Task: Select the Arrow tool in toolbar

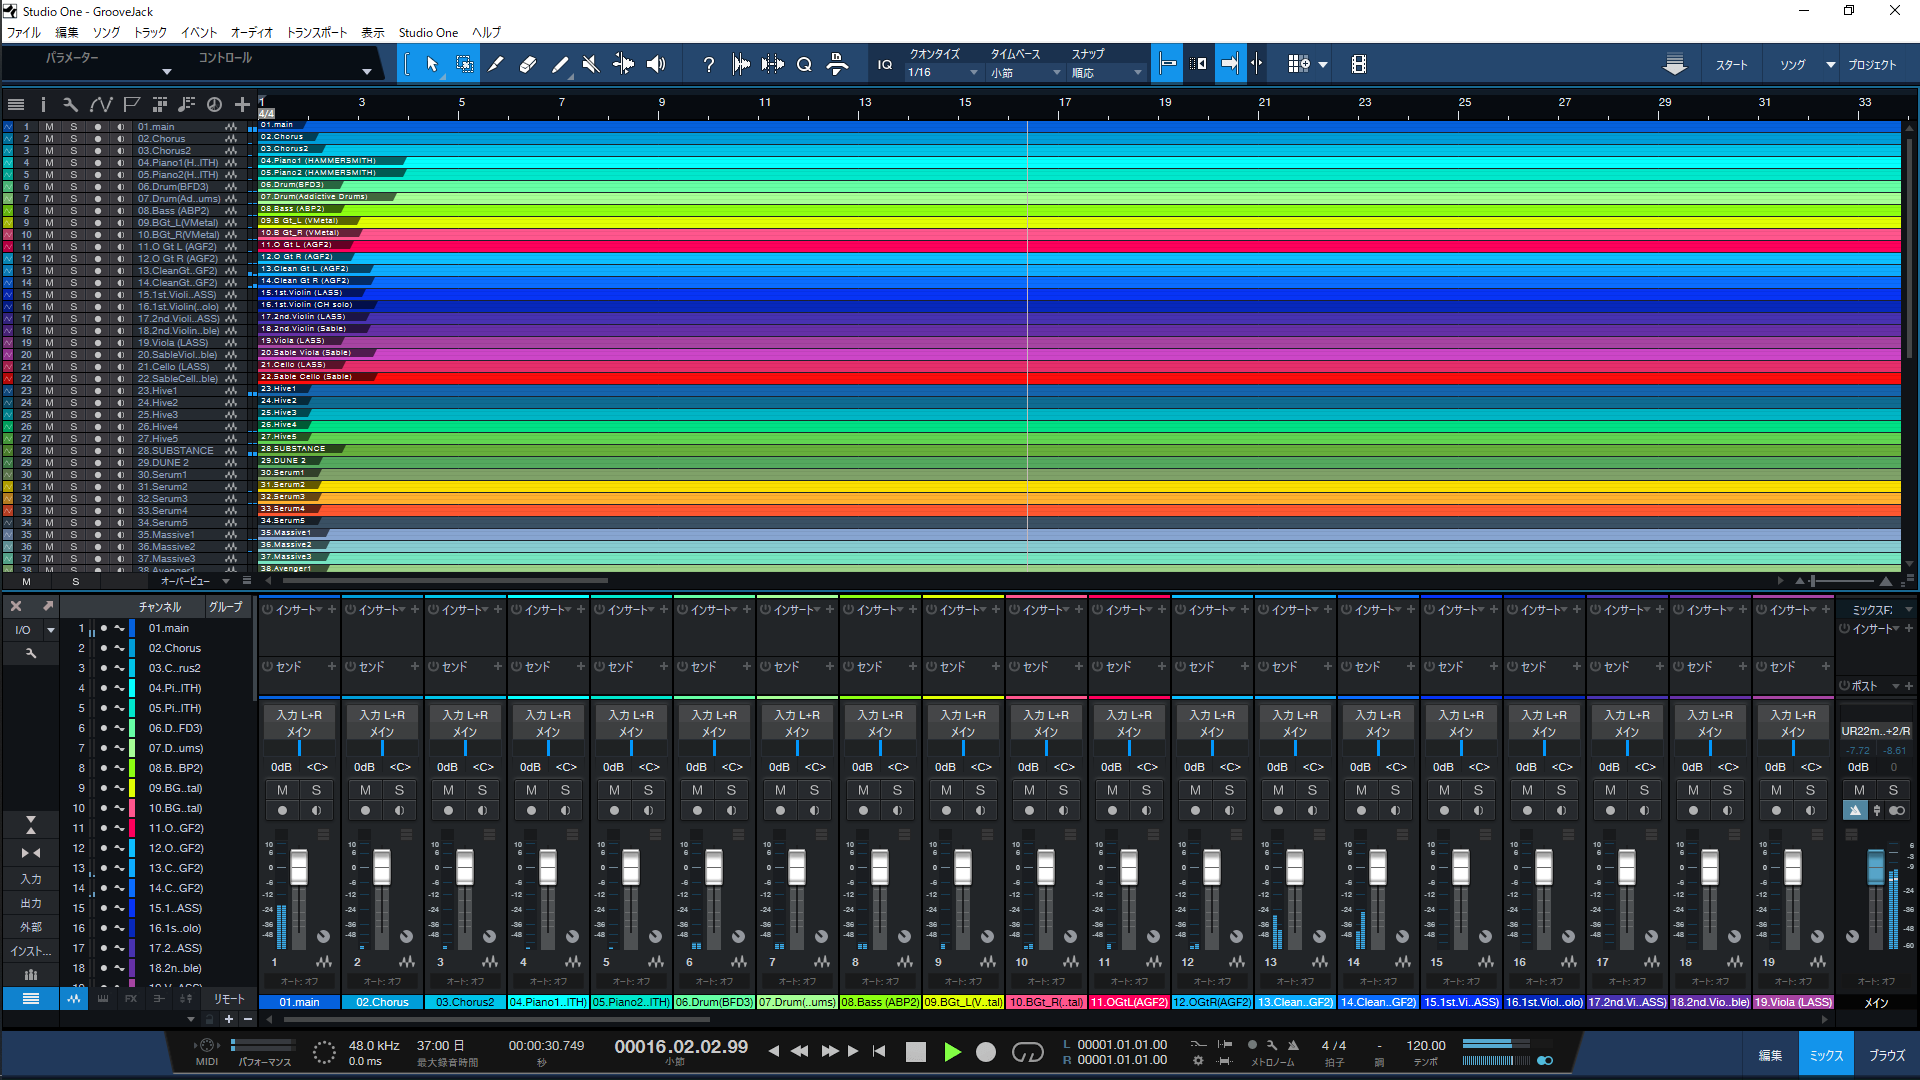Action: pyautogui.click(x=432, y=64)
